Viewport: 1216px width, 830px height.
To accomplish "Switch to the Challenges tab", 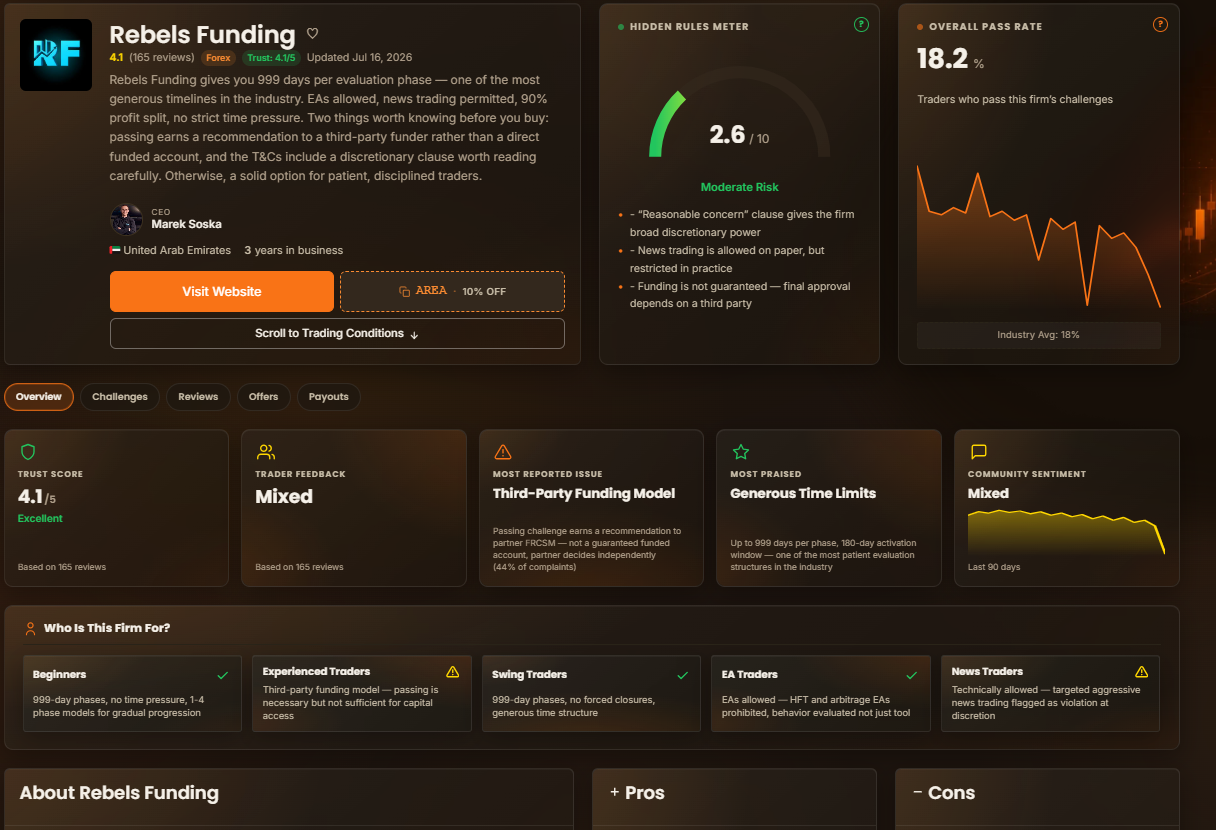I will (120, 397).
